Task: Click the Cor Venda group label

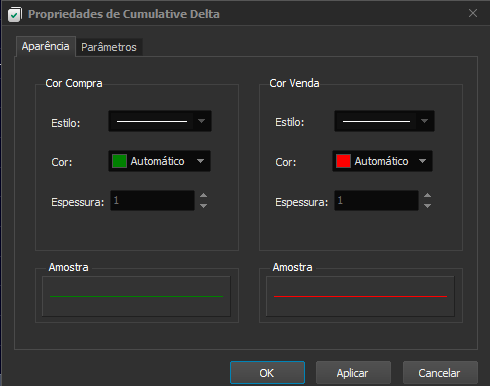Action: click(x=294, y=83)
